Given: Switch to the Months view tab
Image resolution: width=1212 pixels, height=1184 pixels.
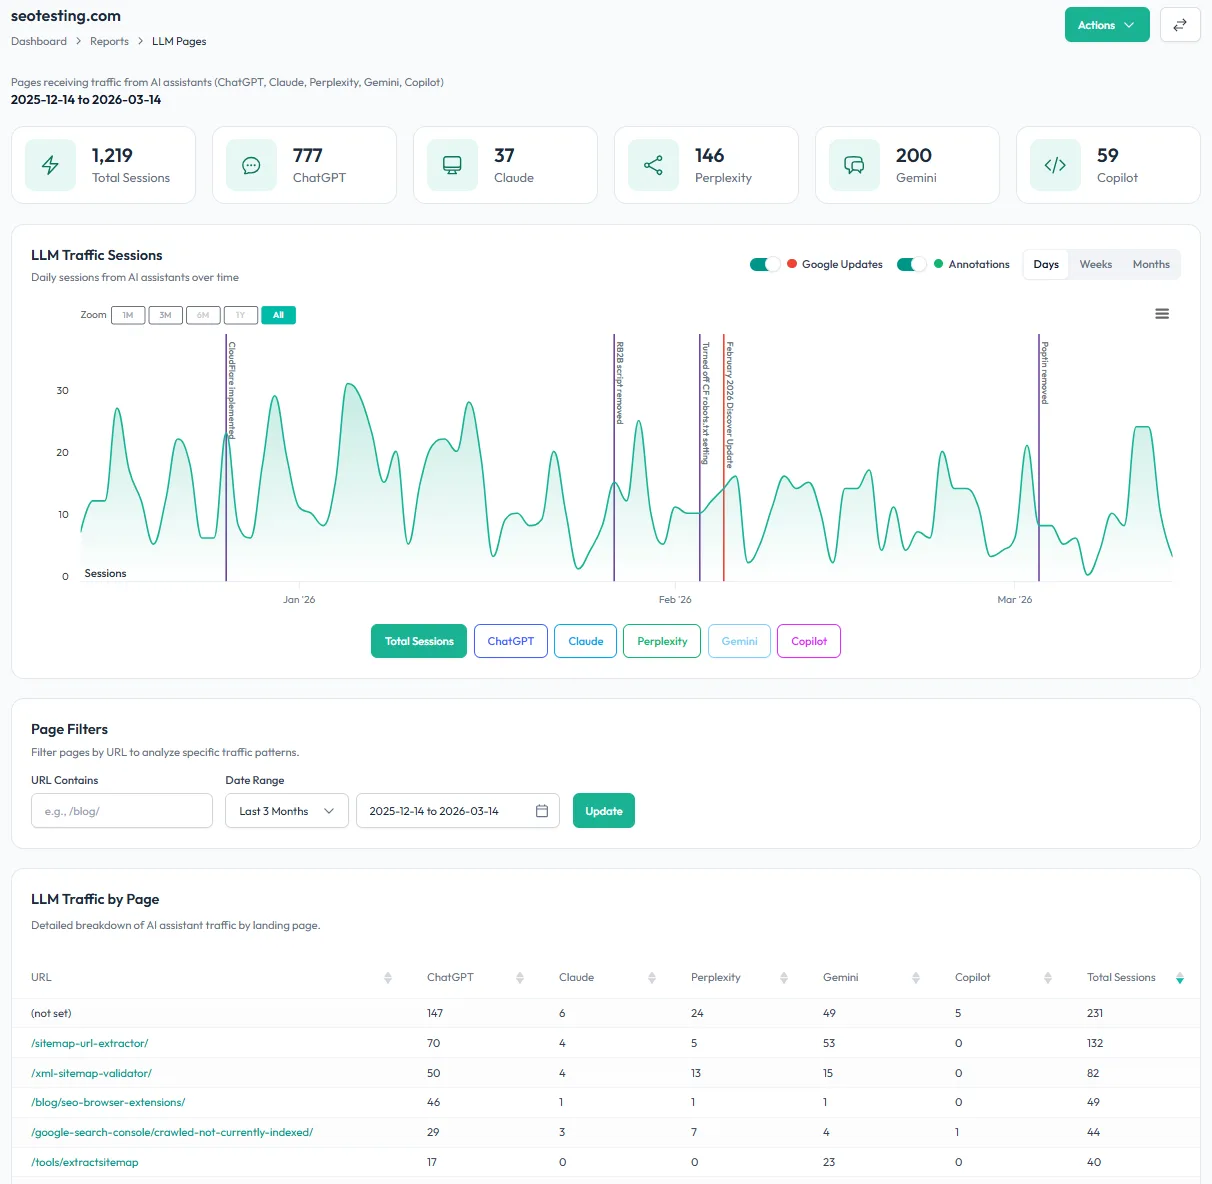Looking at the screenshot, I should point(1150,264).
